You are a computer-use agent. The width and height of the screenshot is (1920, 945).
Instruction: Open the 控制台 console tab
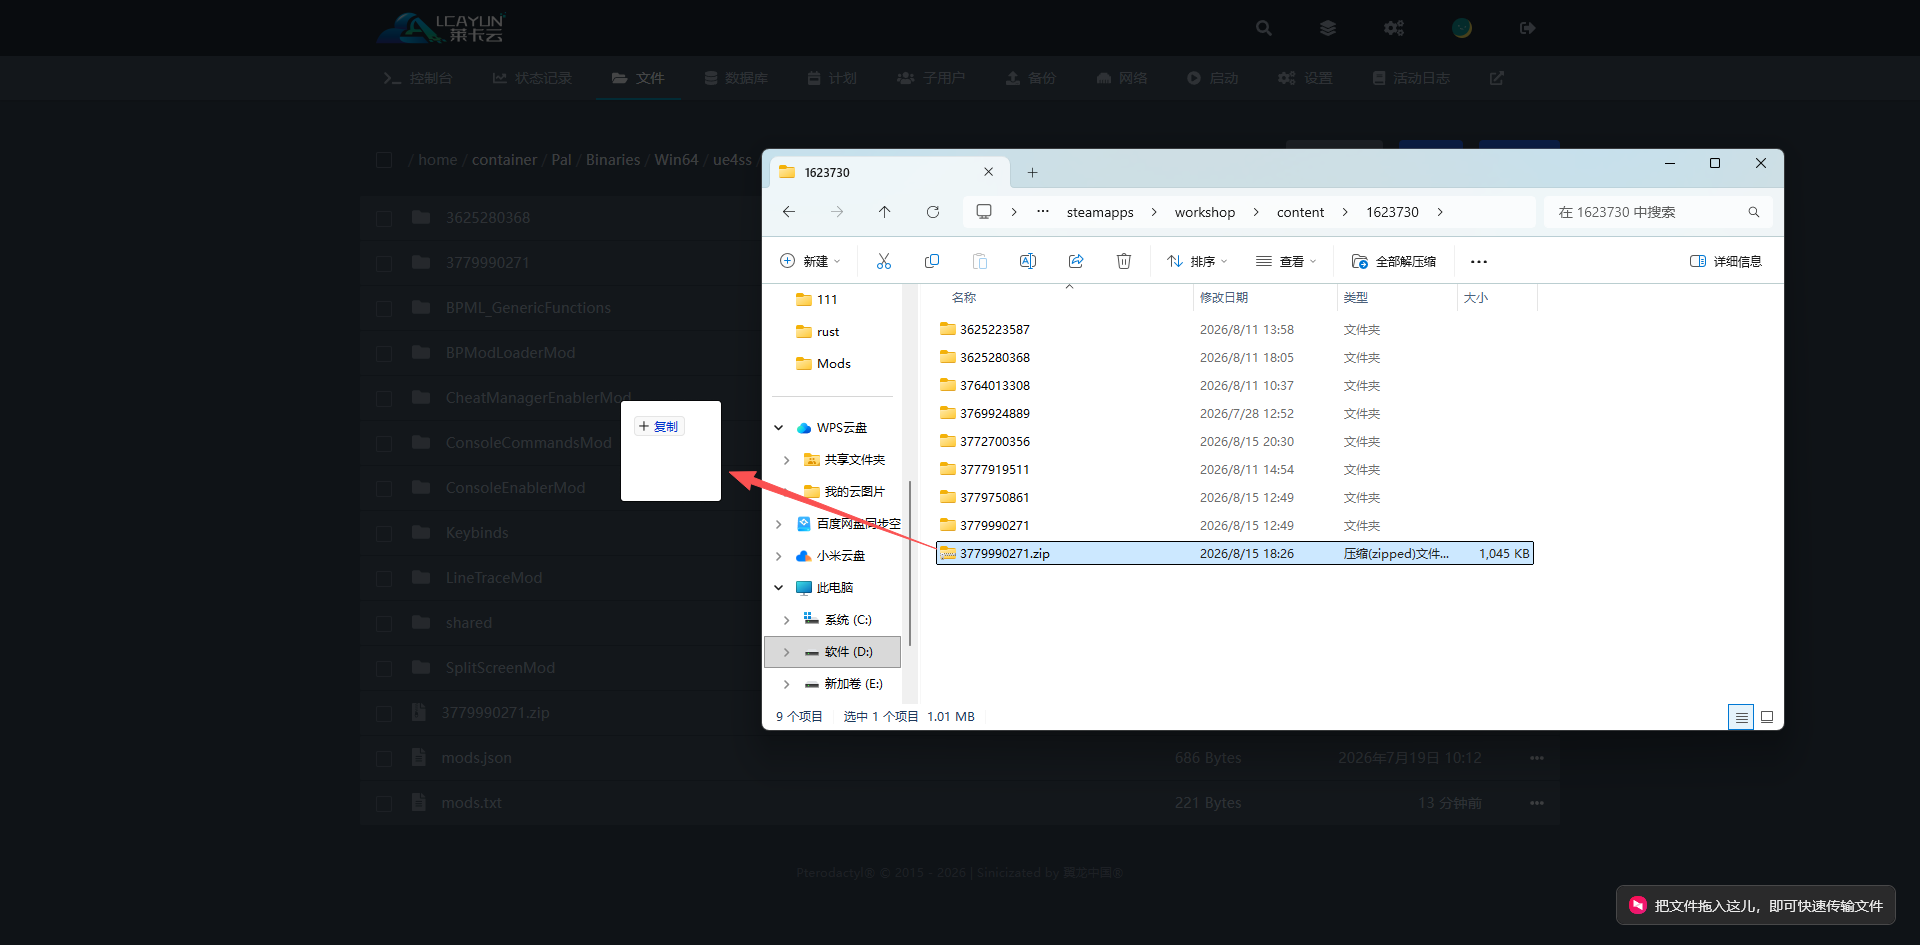418,78
